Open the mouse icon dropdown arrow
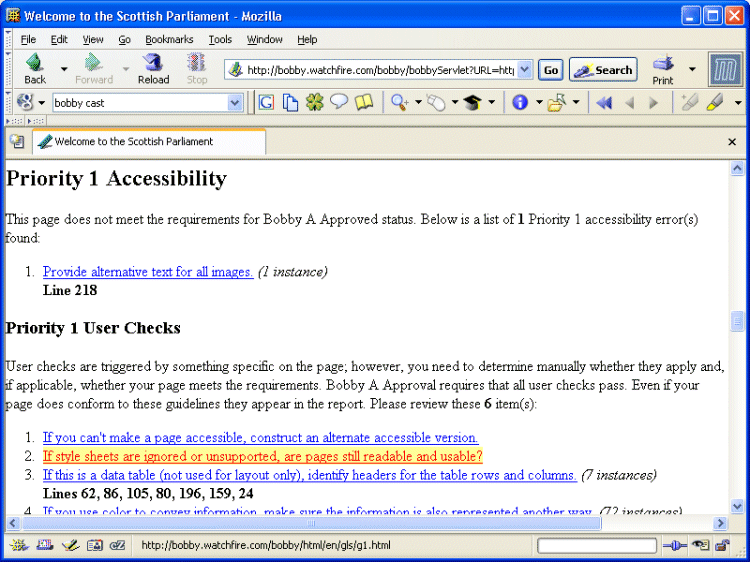The width and height of the screenshot is (750, 562). [x=454, y=102]
